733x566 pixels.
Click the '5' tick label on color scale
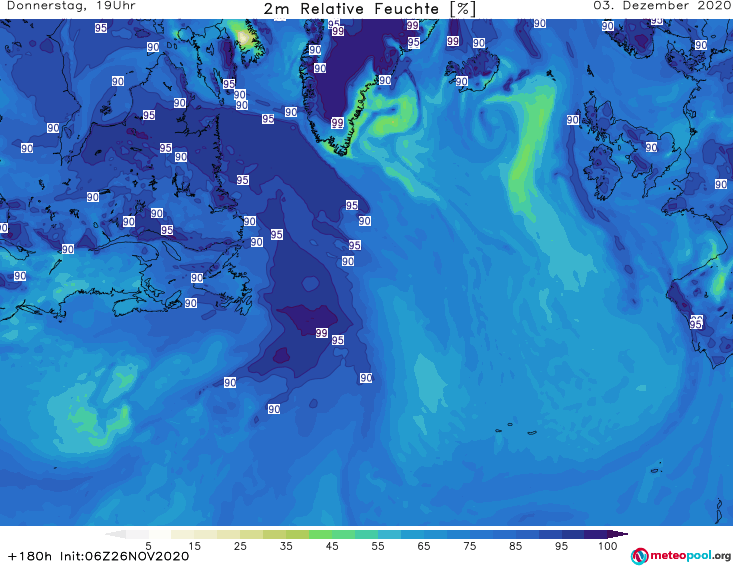coord(148,546)
